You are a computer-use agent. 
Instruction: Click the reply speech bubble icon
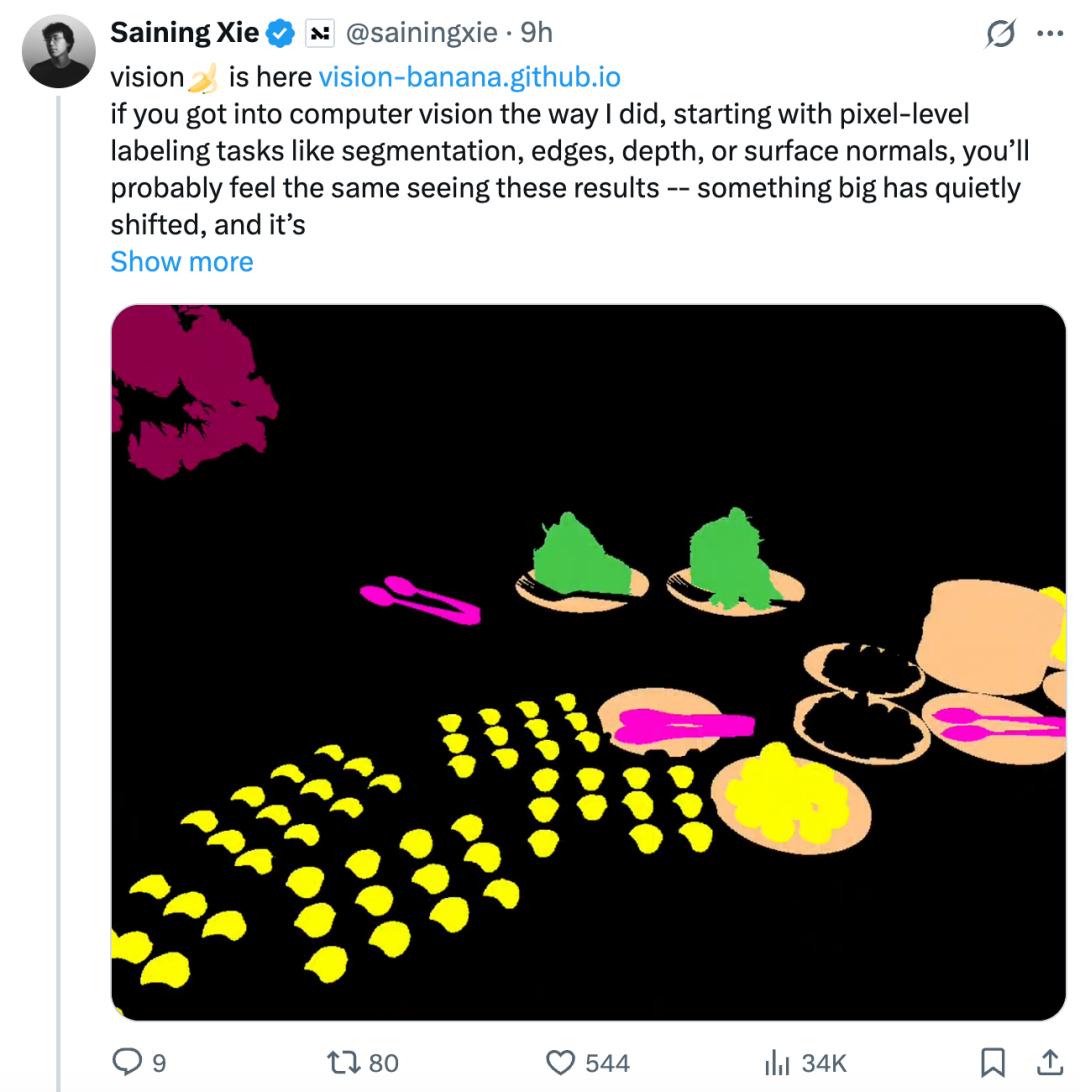coord(127,1061)
